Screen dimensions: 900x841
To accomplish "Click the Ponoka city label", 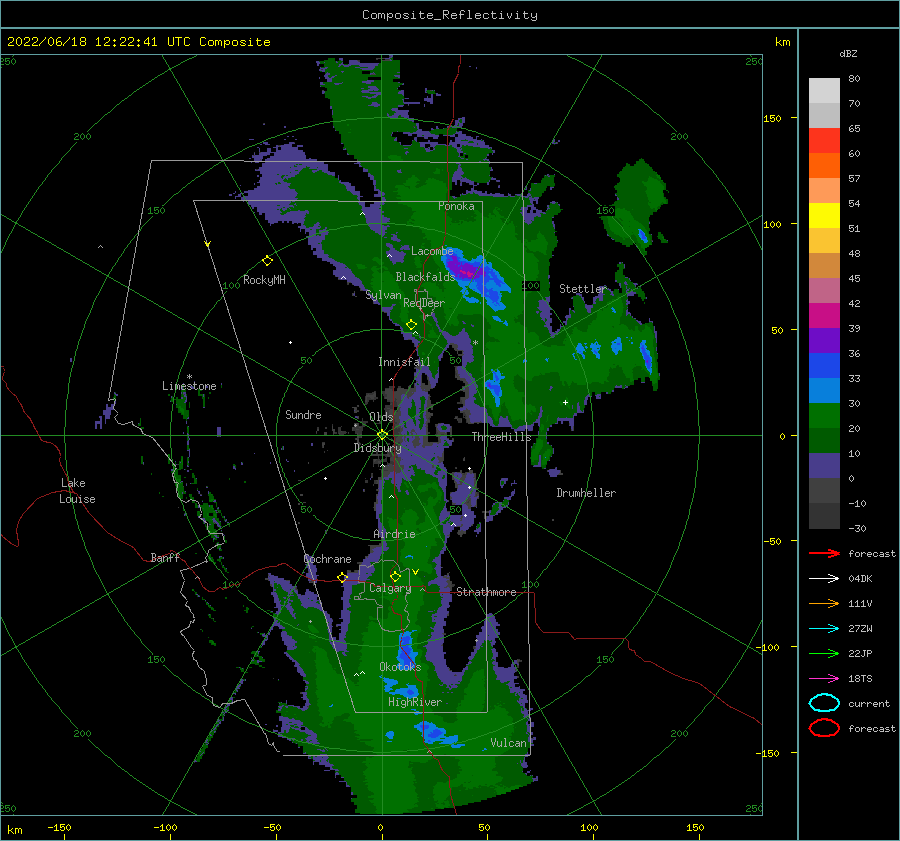I will 456,206.
